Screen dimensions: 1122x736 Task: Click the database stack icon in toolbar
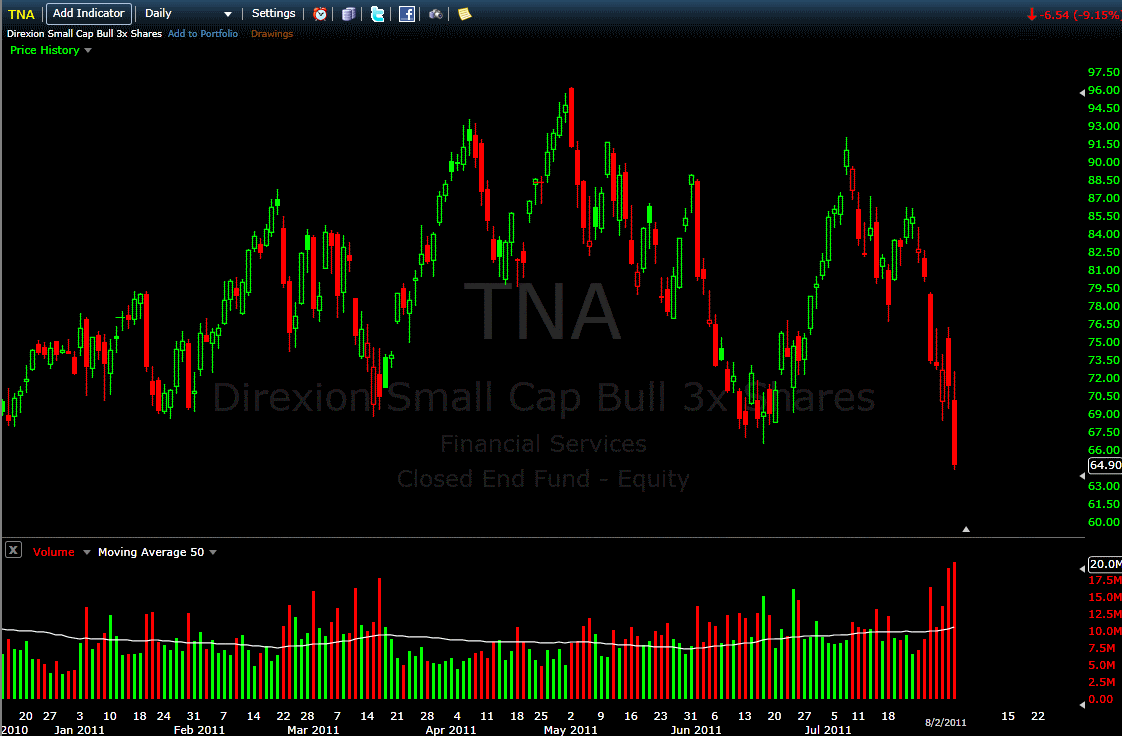(x=348, y=14)
